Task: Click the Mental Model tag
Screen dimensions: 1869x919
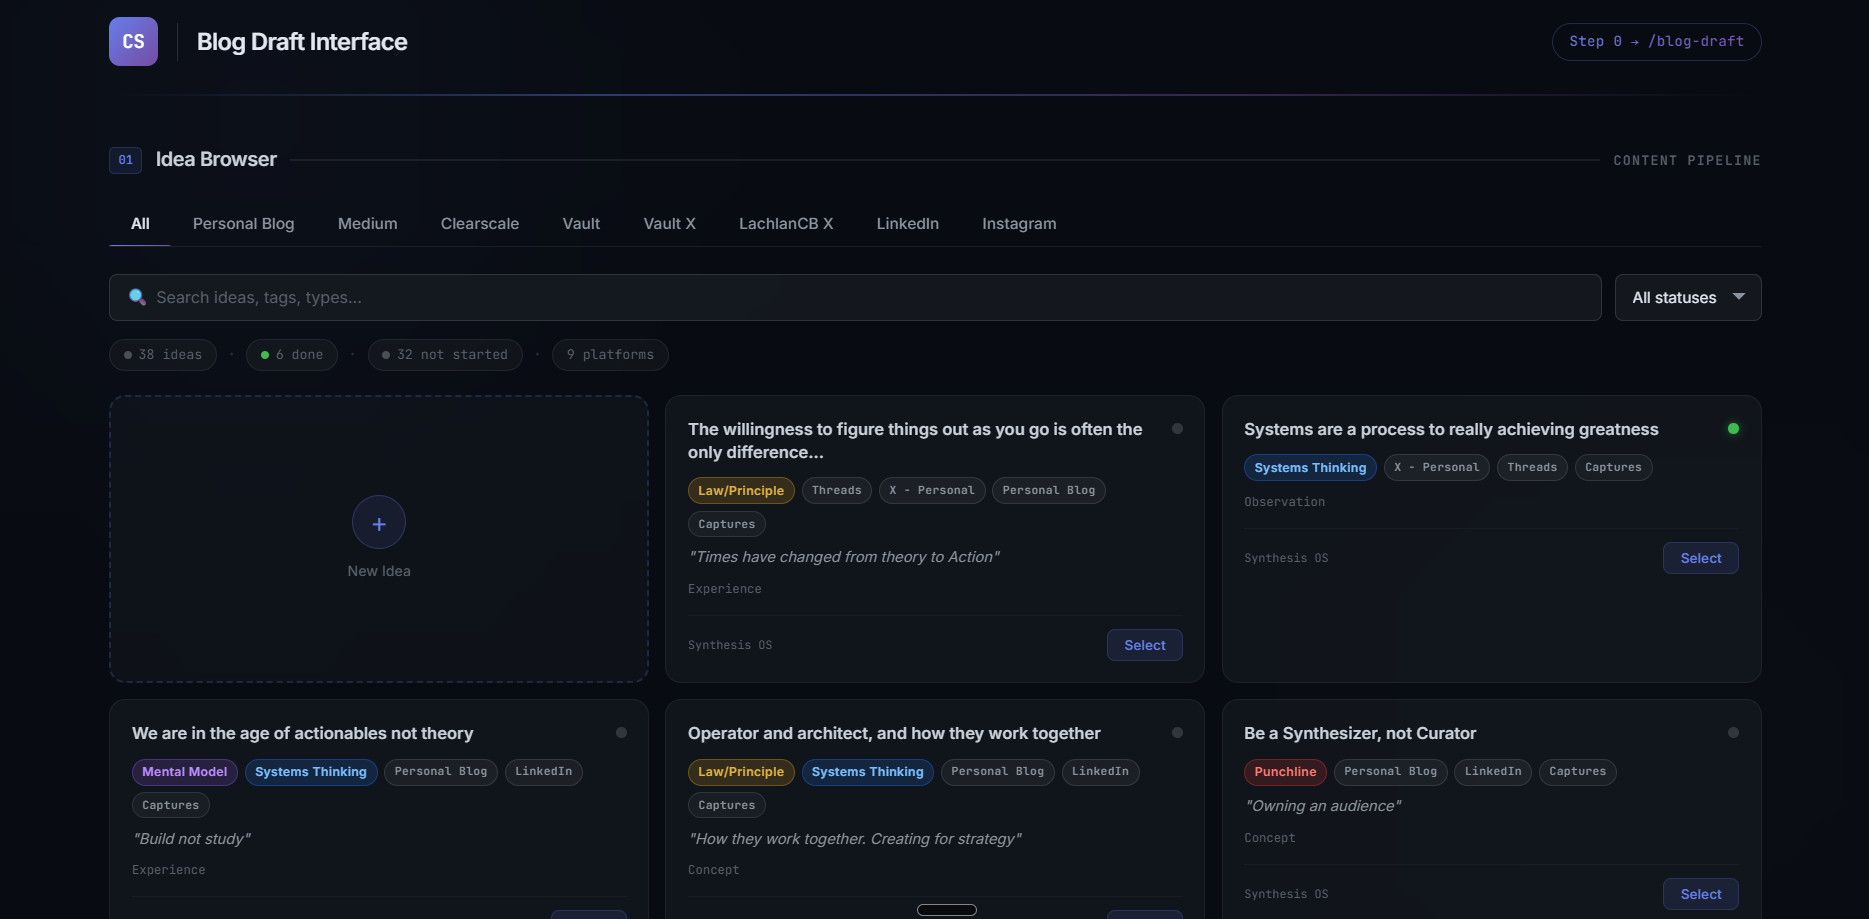Action: pyautogui.click(x=185, y=772)
